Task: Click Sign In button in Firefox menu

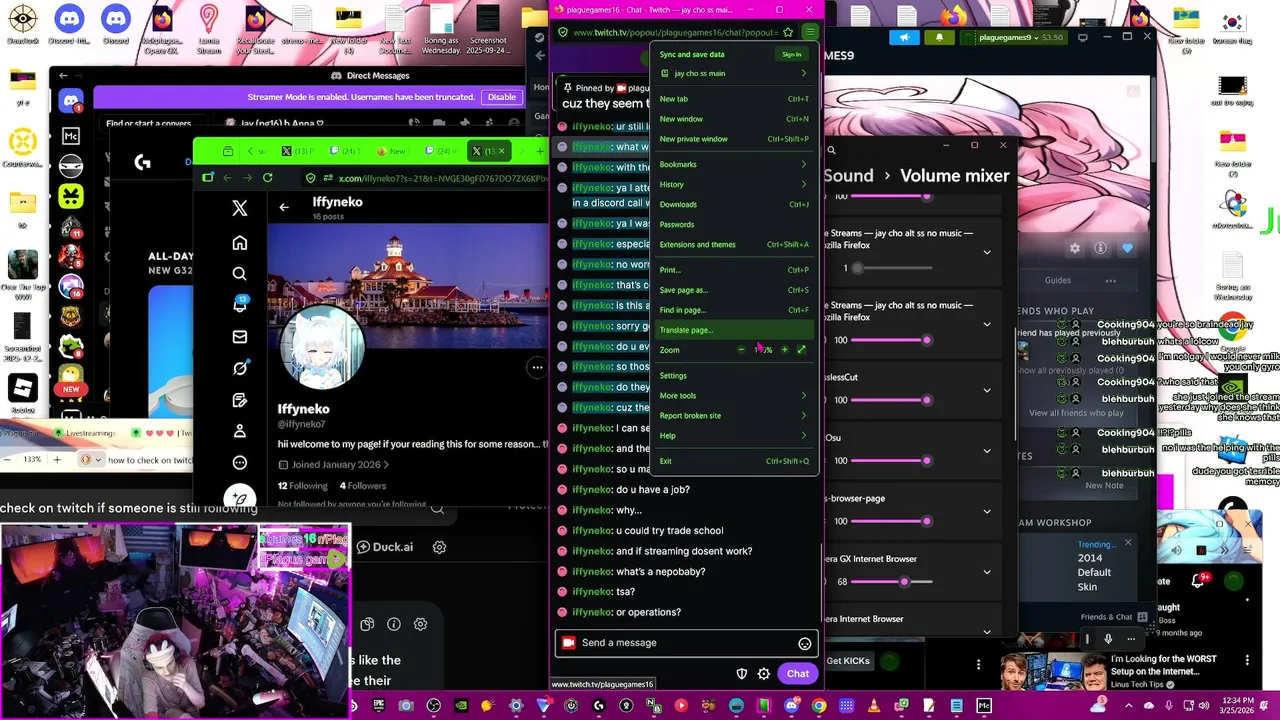Action: (x=792, y=54)
